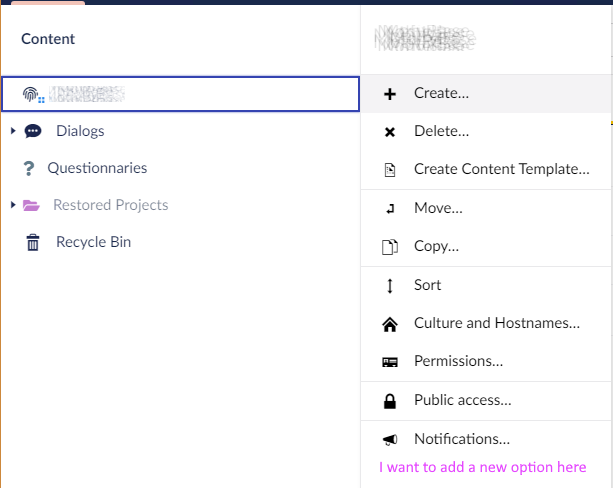Open the Public access... option
The height and width of the screenshot is (488, 613).
486,400
